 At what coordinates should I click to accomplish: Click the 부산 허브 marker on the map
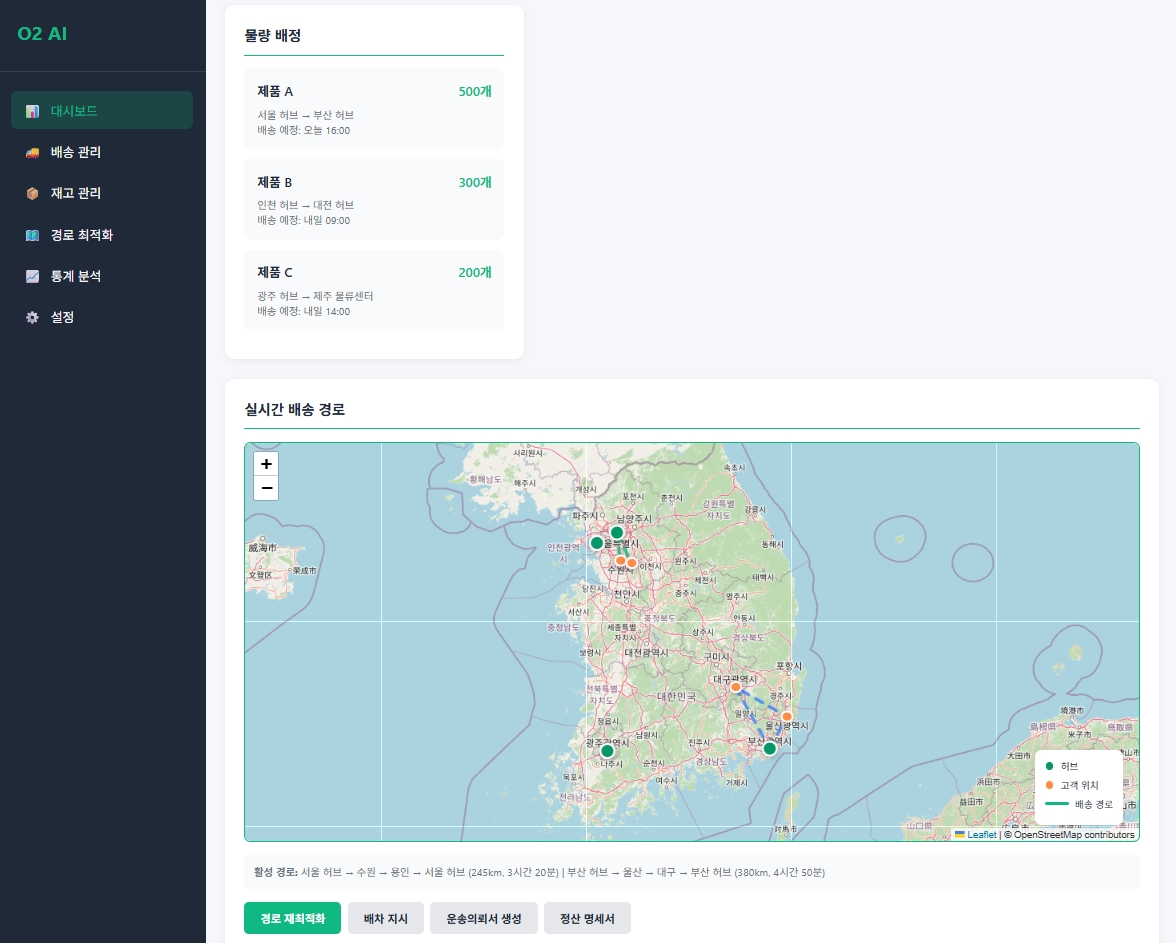[x=770, y=747]
